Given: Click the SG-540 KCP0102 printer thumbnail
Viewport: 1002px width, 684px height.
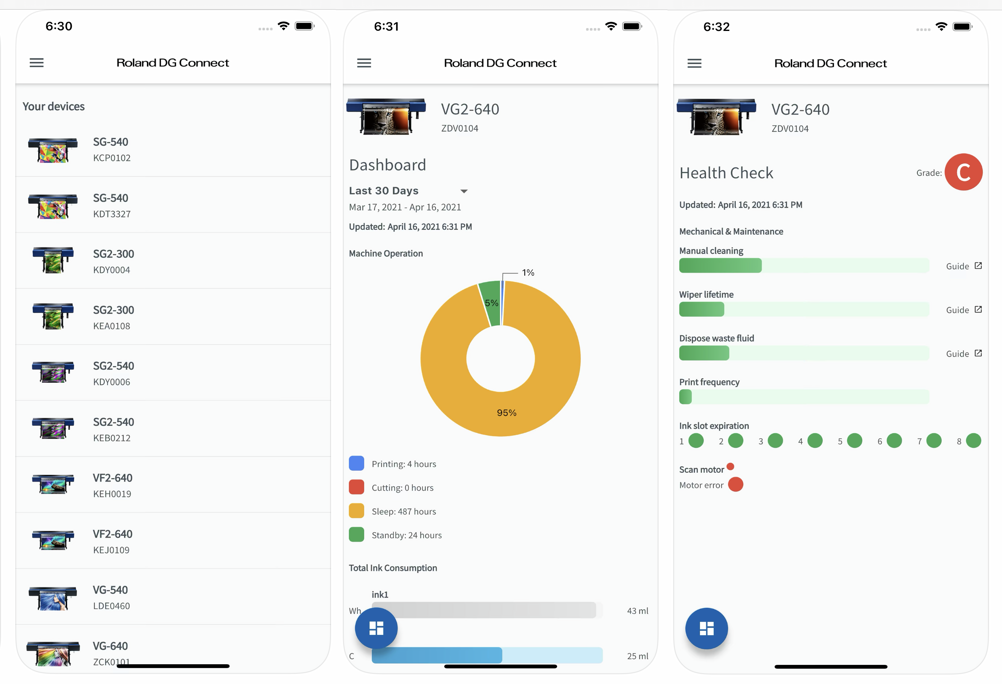Looking at the screenshot, I should (x=52, y=150).
